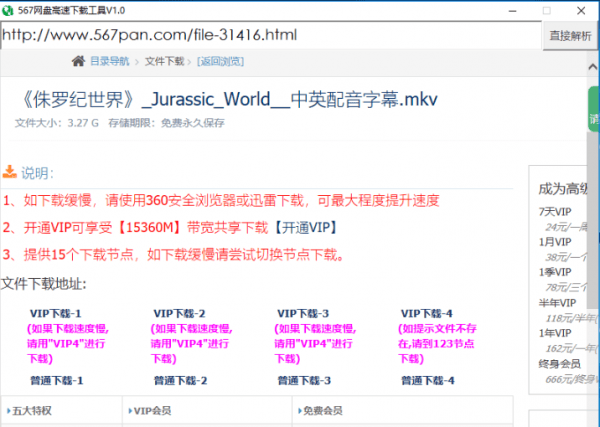Screen dimensions: 600x427
Task: Click 普通下载-4 free download link
Action: tap(427, 381)
